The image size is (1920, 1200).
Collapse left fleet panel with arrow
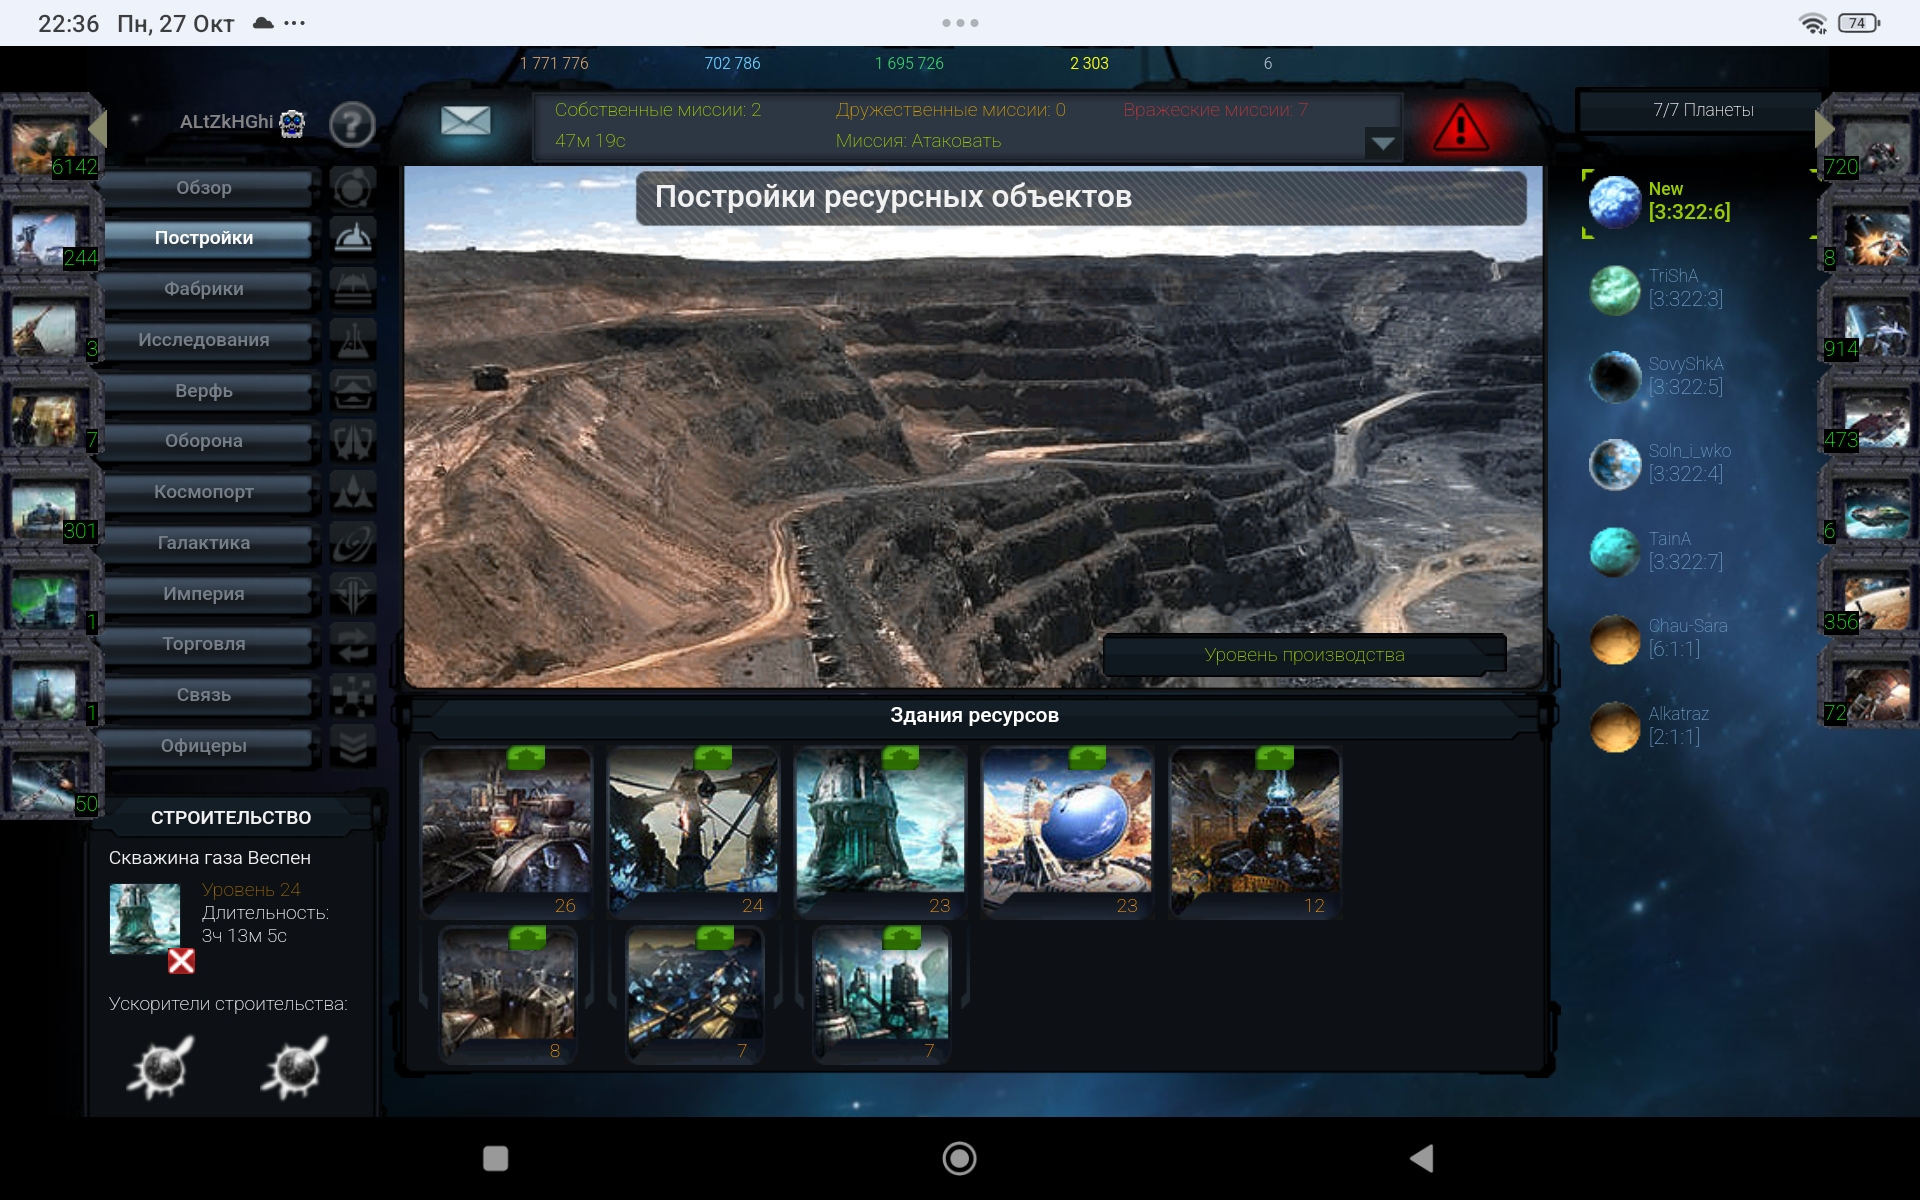pyautogui.click(x=98, y=128)
